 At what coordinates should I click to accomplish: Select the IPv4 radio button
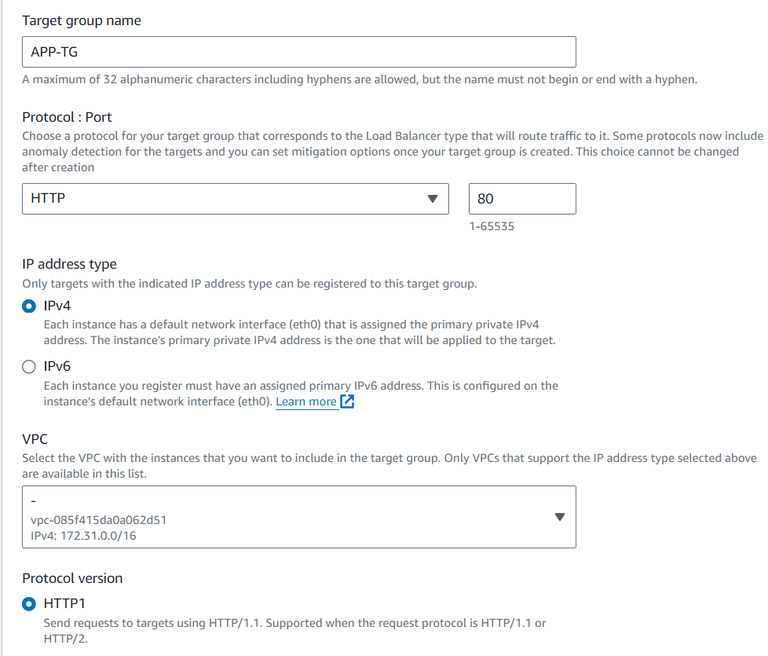pos(29,306)
